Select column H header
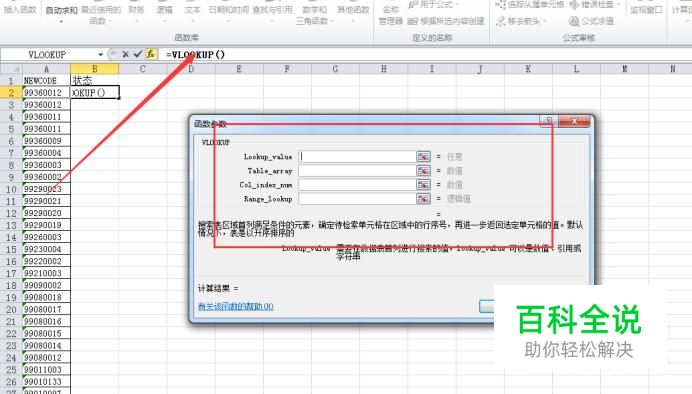This screenshot has width=692, height=394. [384, 69]
